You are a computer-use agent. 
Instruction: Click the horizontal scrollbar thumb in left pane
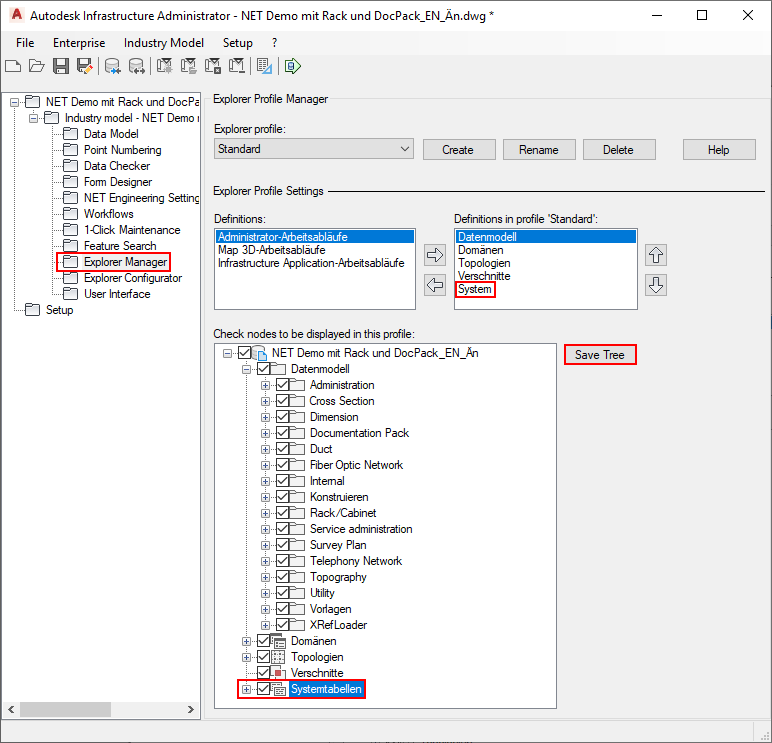[x=65, y=710]
